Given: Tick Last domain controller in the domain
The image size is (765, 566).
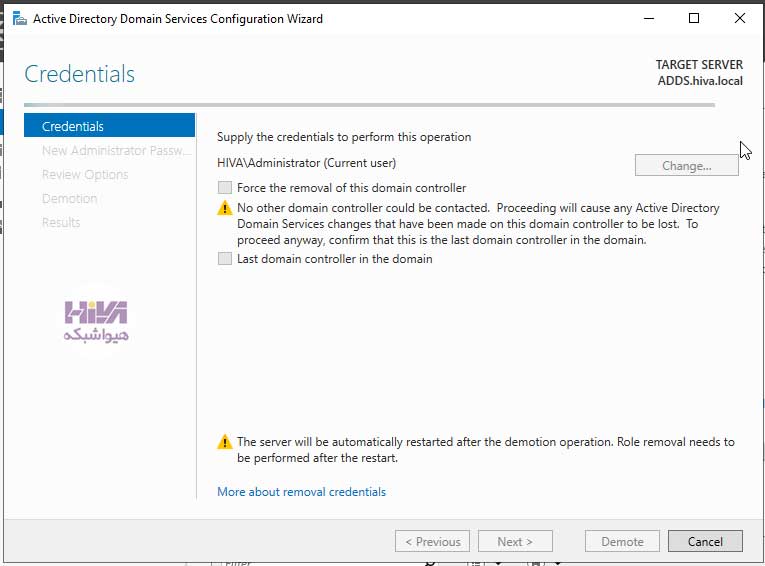Looking at the screenshot, I should (x=224, y=258).
